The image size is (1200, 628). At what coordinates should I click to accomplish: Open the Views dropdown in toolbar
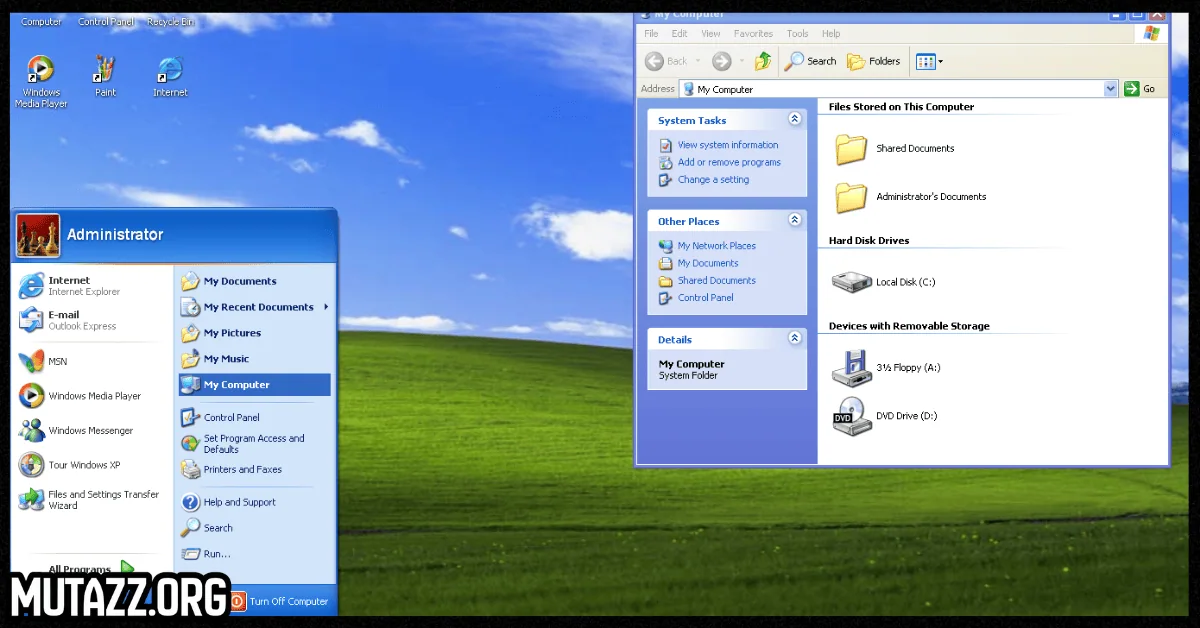(x=929, y=61)
